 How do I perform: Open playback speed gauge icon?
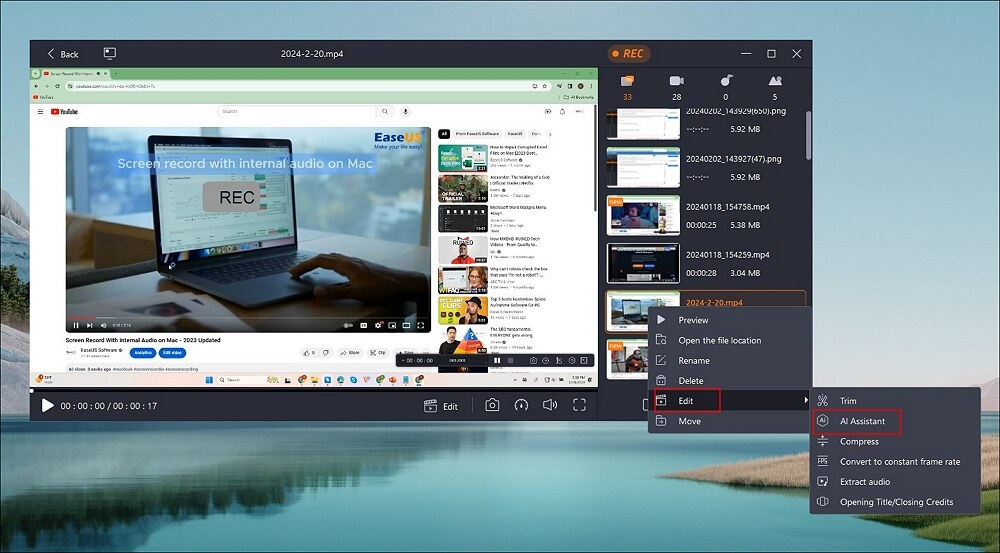pos(521,405)
